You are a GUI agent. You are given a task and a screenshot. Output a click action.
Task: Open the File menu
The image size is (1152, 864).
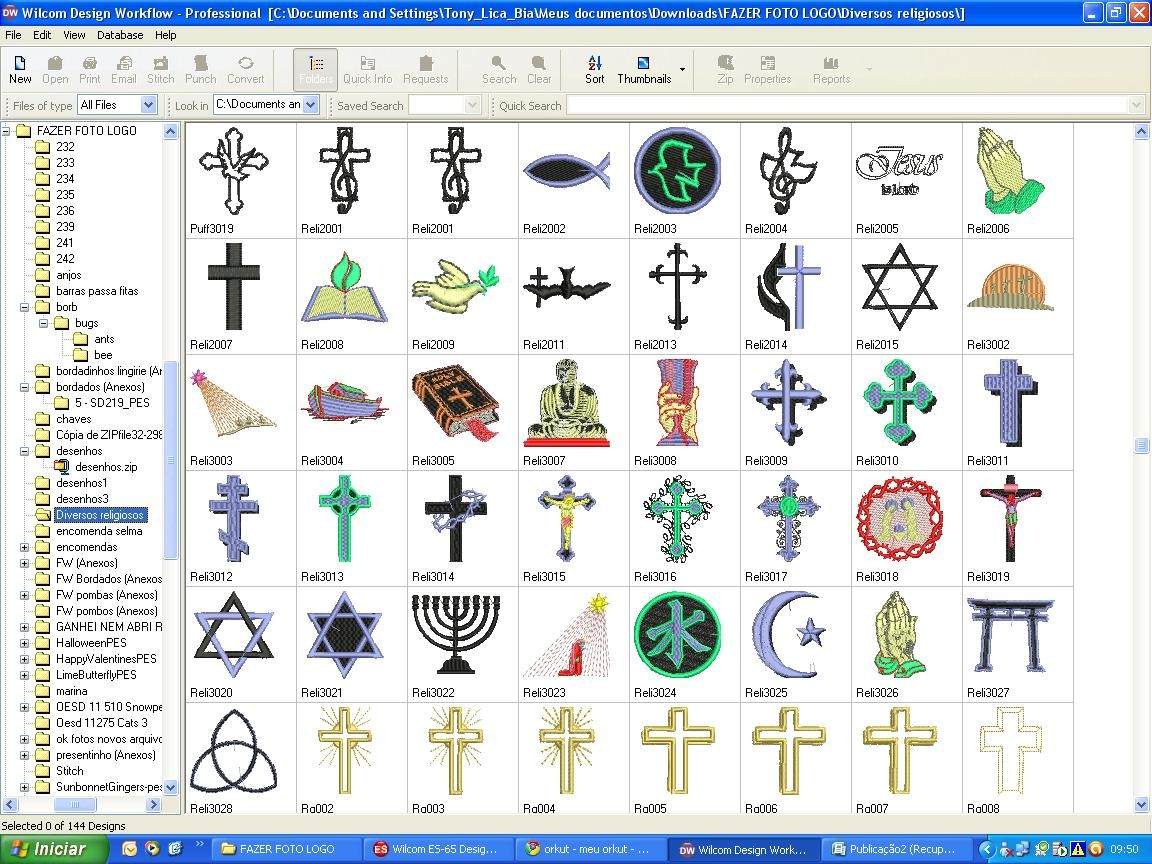(x=13, y=35)
